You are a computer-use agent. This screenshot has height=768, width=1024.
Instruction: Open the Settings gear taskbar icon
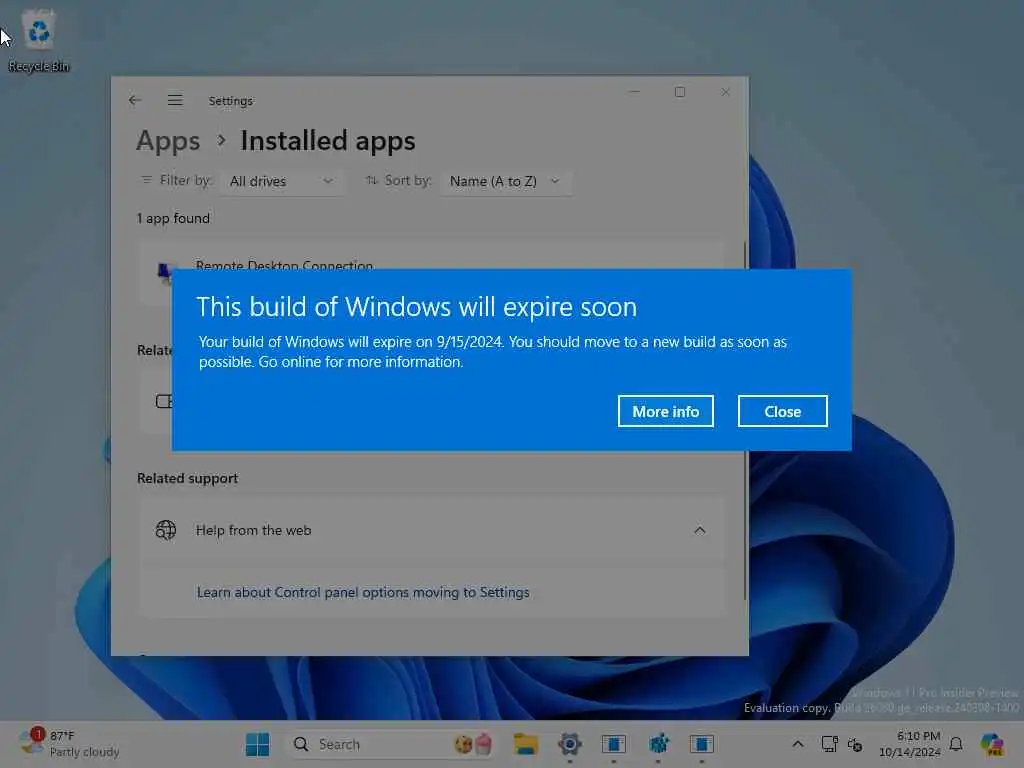(569, 744)
